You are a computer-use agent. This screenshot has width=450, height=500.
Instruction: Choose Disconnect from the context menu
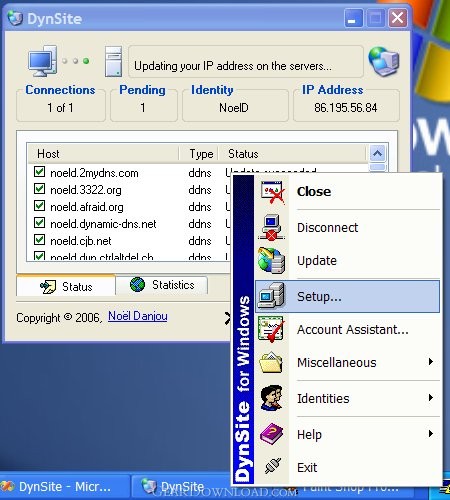[348, 227]
